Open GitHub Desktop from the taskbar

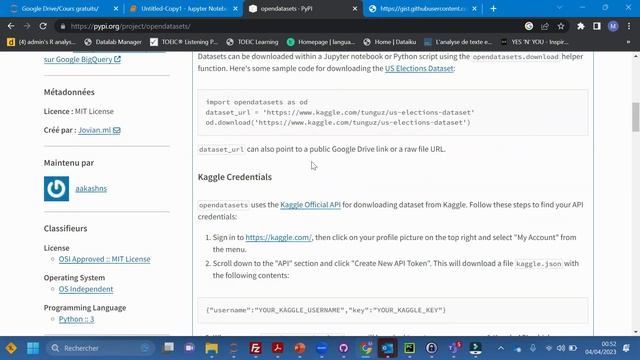[344, 348]
